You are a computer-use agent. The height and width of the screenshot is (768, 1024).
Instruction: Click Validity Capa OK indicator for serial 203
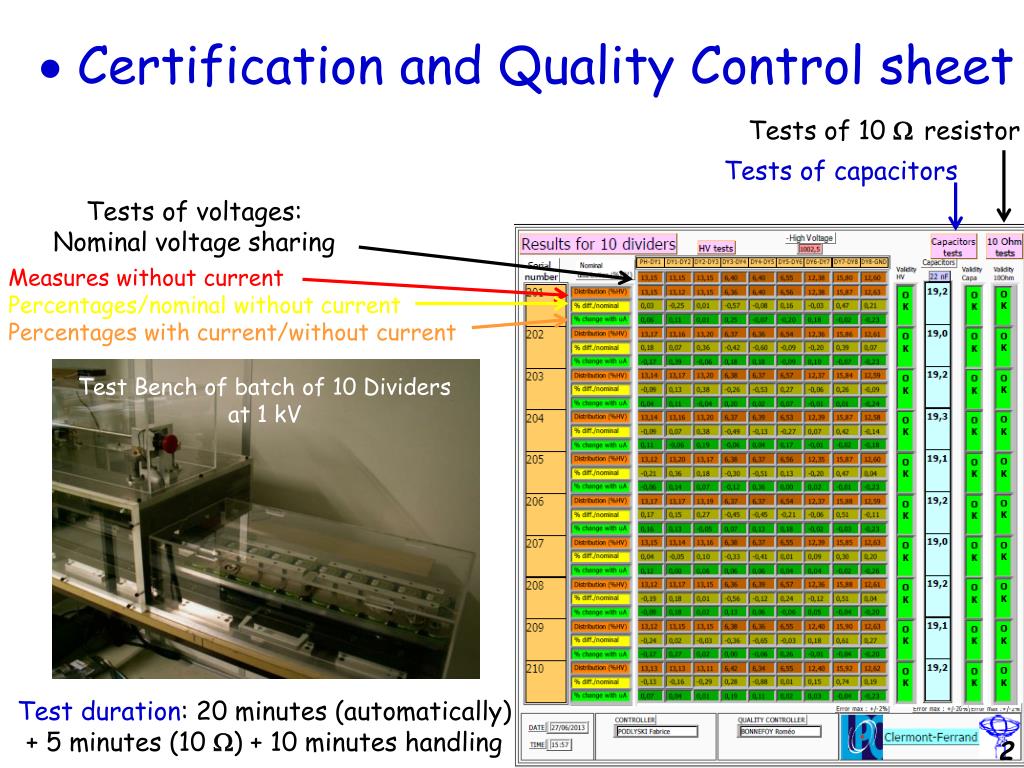click(x=974, y=389)
